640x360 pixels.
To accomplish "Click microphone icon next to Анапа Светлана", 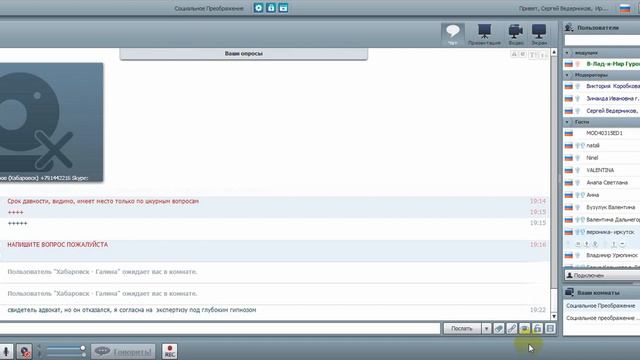I will pyautogui.click(x=578, y=182).
